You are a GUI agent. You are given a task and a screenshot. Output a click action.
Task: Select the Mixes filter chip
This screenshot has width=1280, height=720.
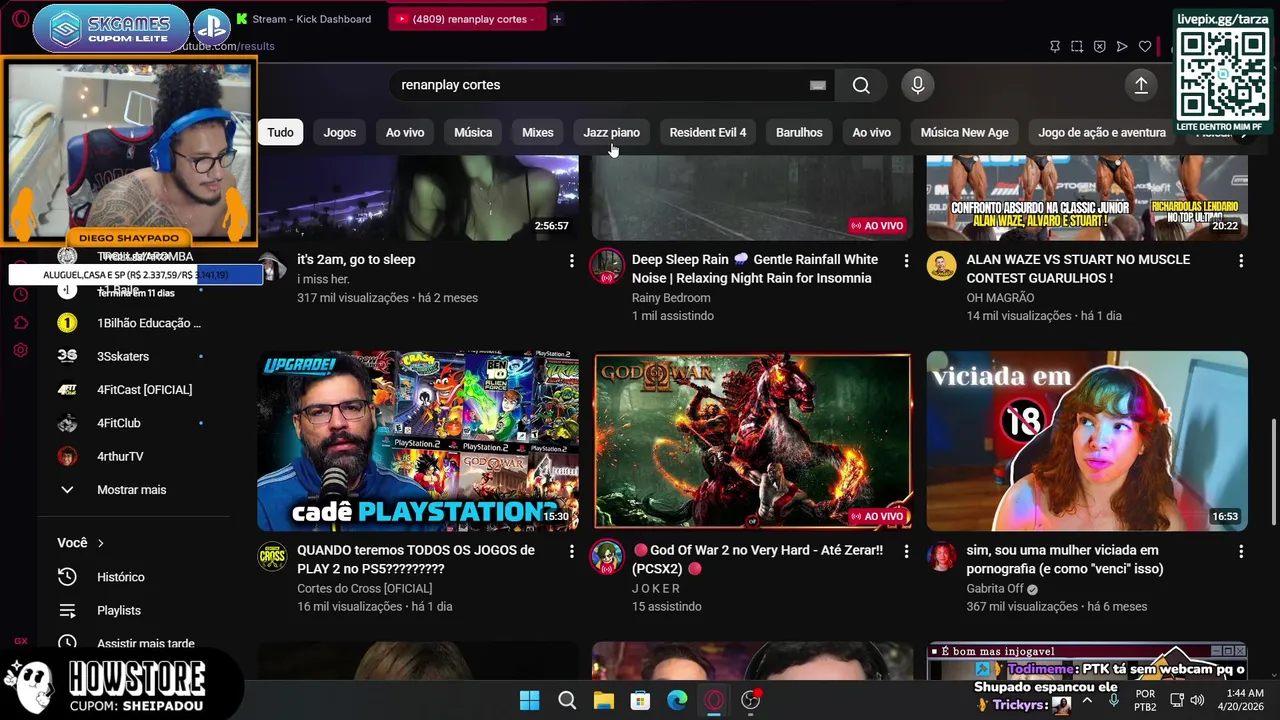point(537,132)
